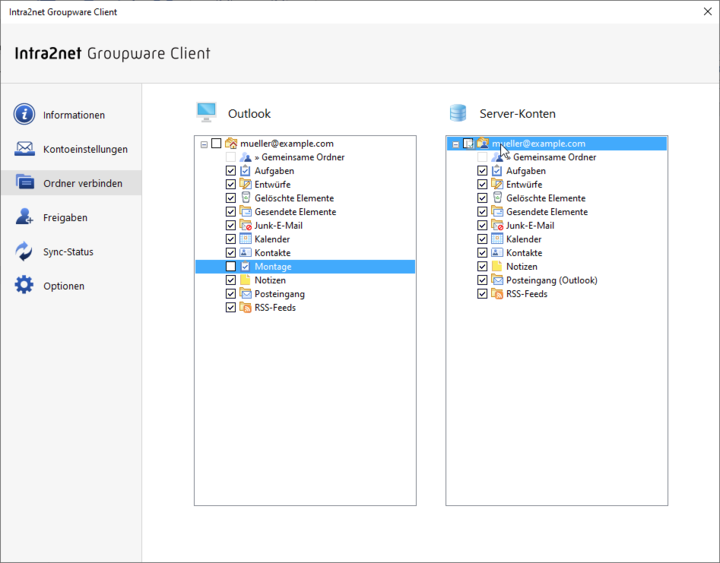The image size is (720, 563).
Task: Click the Posteingang inbox icon in Outlook
Action: point(246,293)
